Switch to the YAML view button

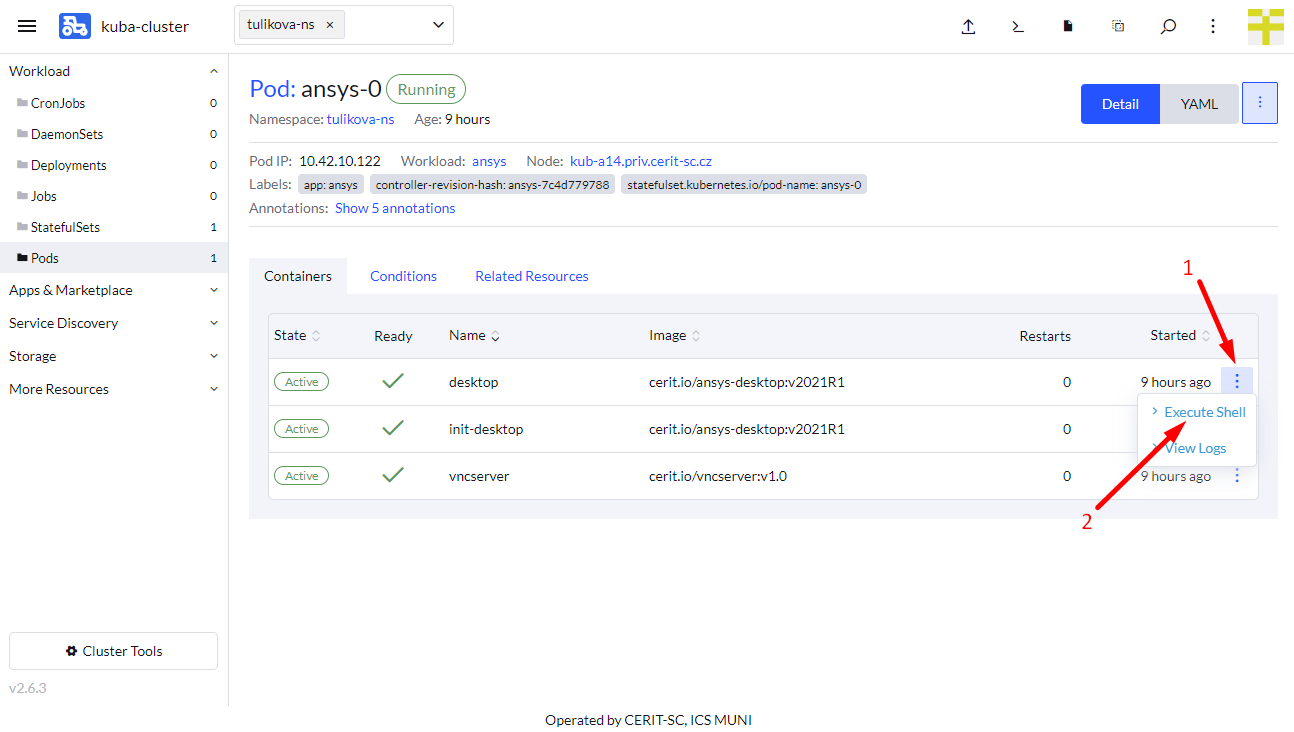(x=1199, y=104)
